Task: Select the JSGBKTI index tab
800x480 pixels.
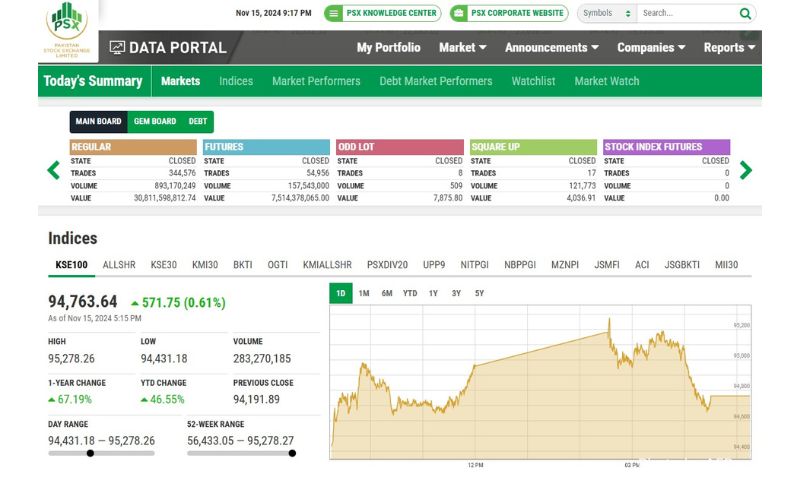Action: click(682, 265)
